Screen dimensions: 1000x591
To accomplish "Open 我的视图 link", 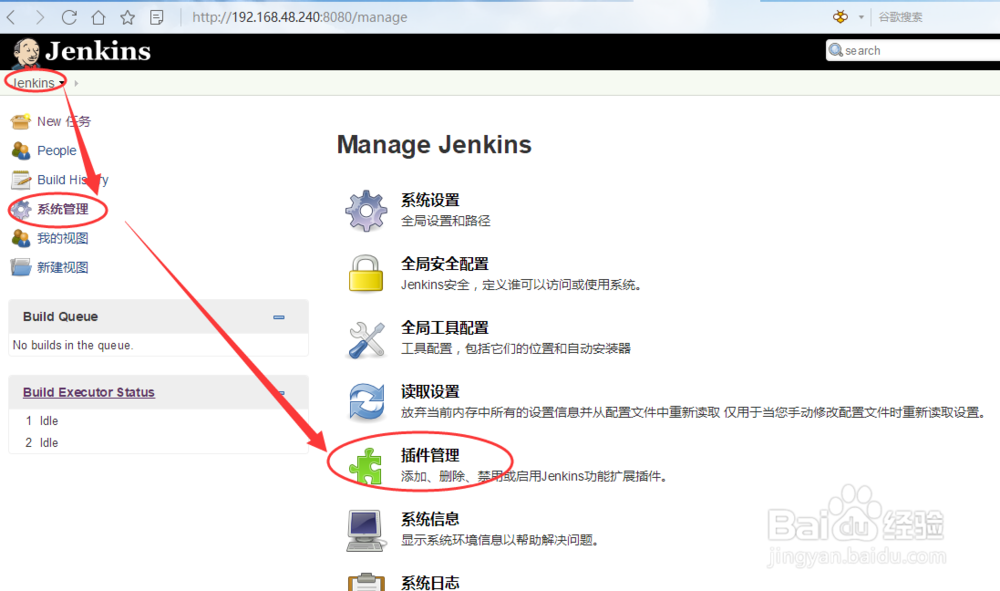I will [x=62, y=238].
